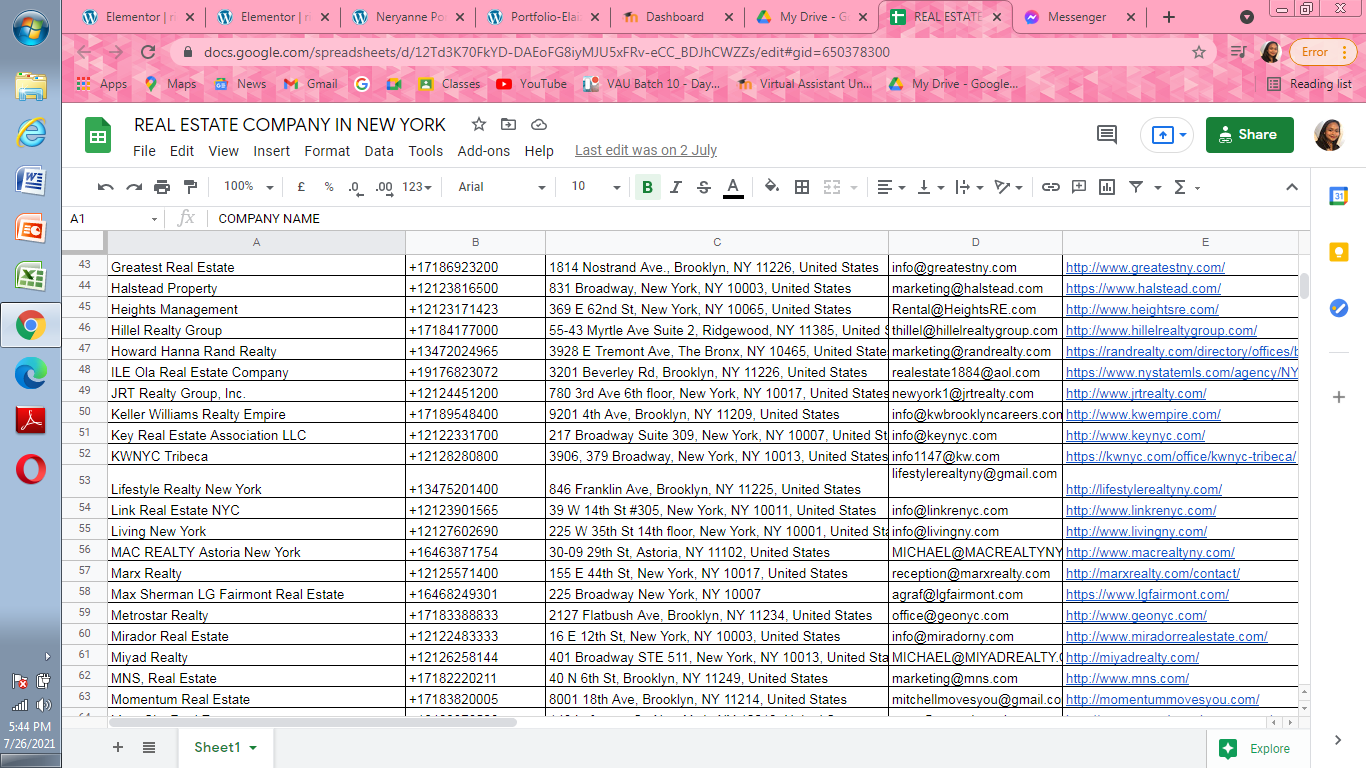
Task: View the cloud save status icon
Action: (x=539, y=124)
